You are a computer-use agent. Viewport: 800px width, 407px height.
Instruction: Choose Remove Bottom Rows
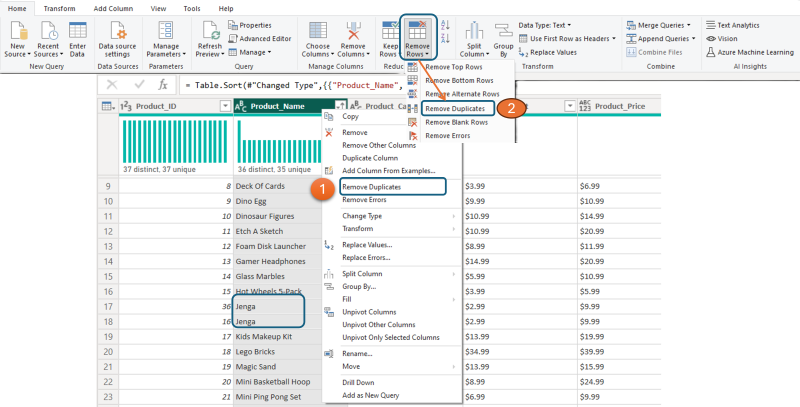(459, 81)
